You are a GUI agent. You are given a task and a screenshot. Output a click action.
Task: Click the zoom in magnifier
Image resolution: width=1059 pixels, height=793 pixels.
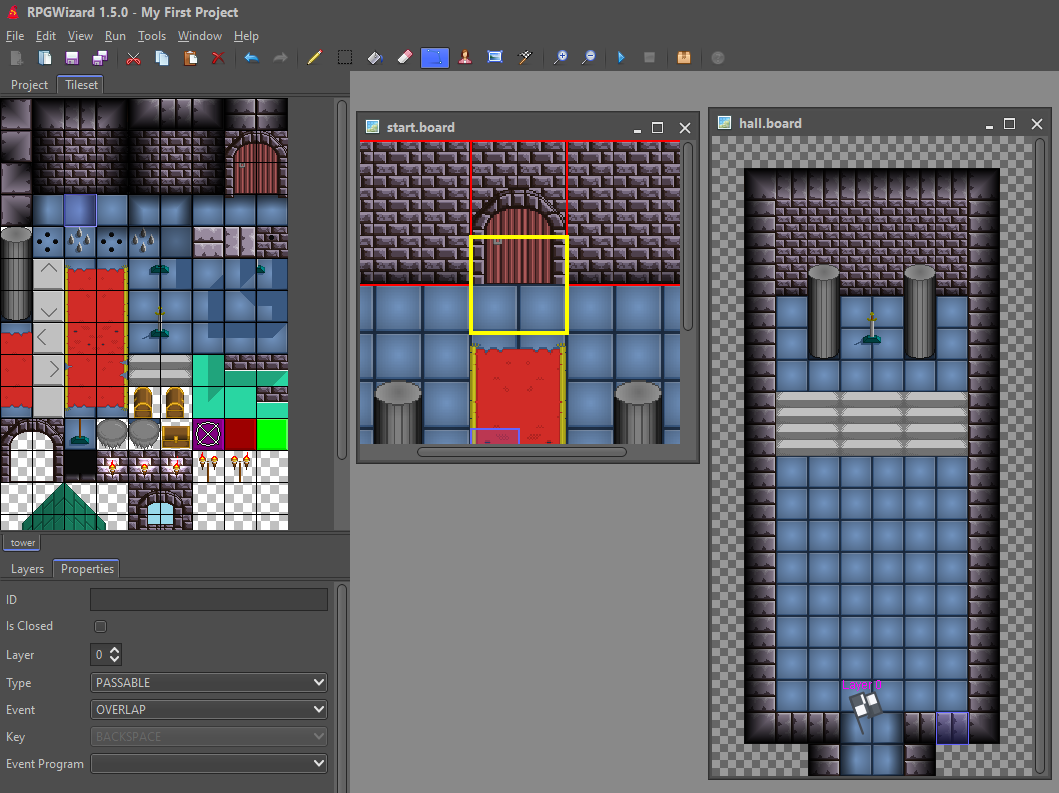point(561,58)
